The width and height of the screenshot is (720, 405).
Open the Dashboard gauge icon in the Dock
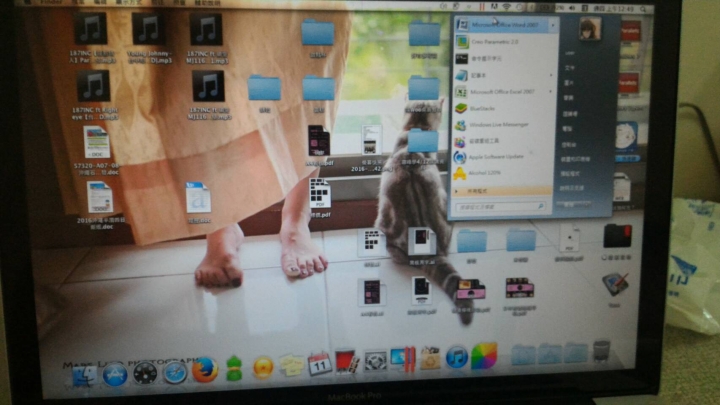(145, 374)
